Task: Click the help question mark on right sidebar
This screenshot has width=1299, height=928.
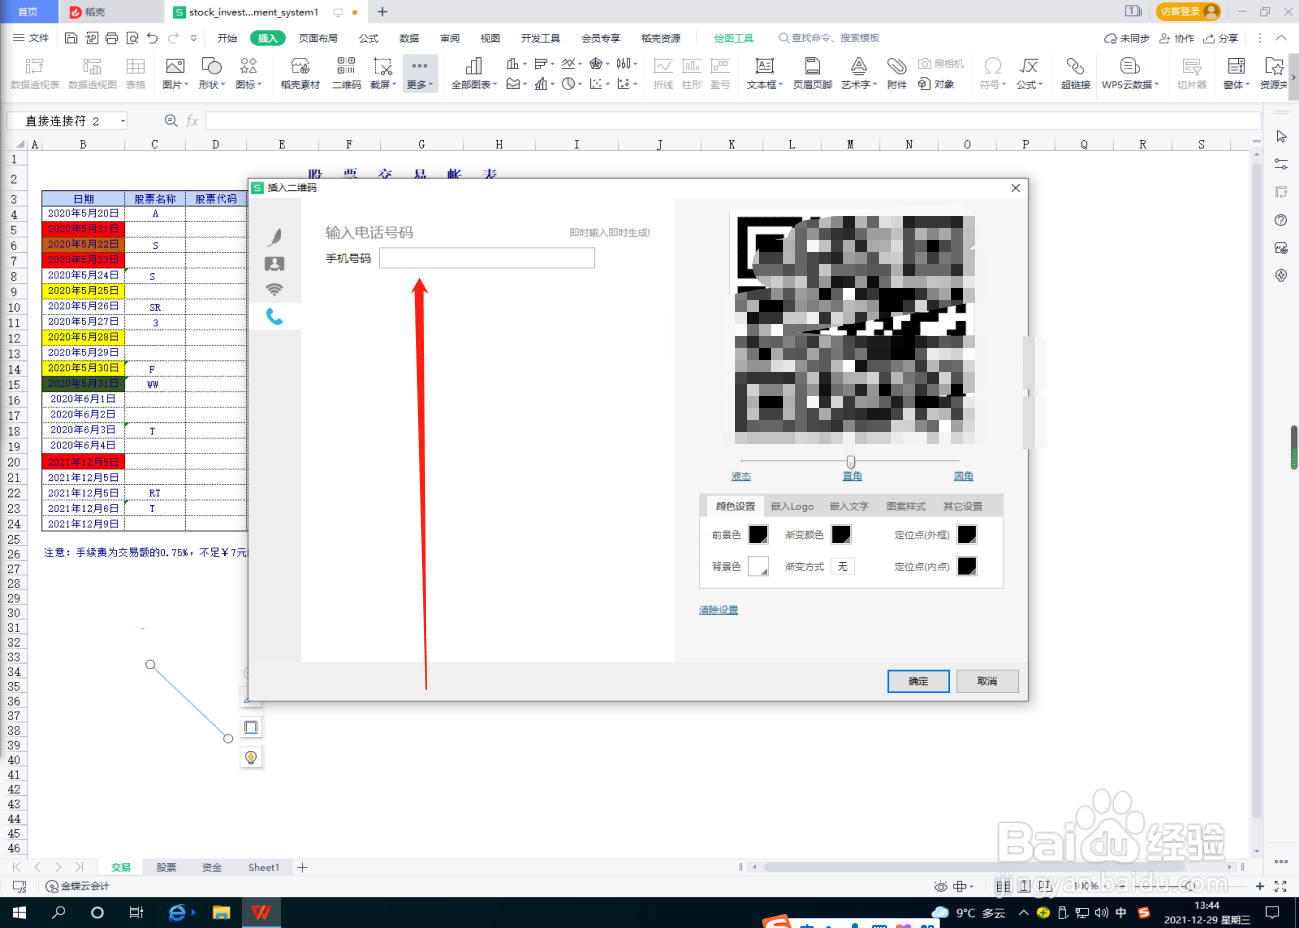Action: [1281, 220]
